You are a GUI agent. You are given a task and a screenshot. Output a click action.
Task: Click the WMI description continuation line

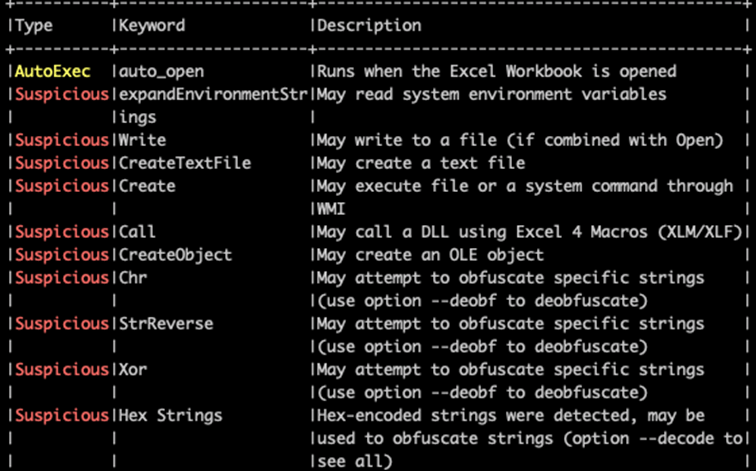[x=331, y=209]
